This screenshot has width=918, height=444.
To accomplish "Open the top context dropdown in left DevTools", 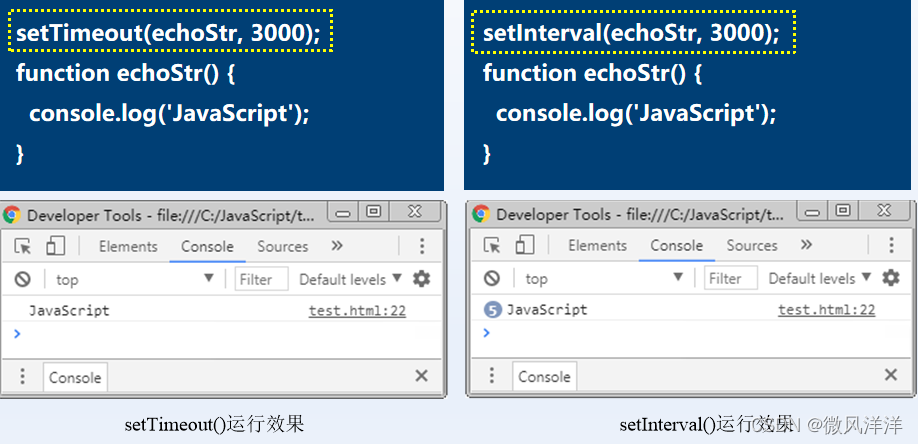I will click(135, 279).
